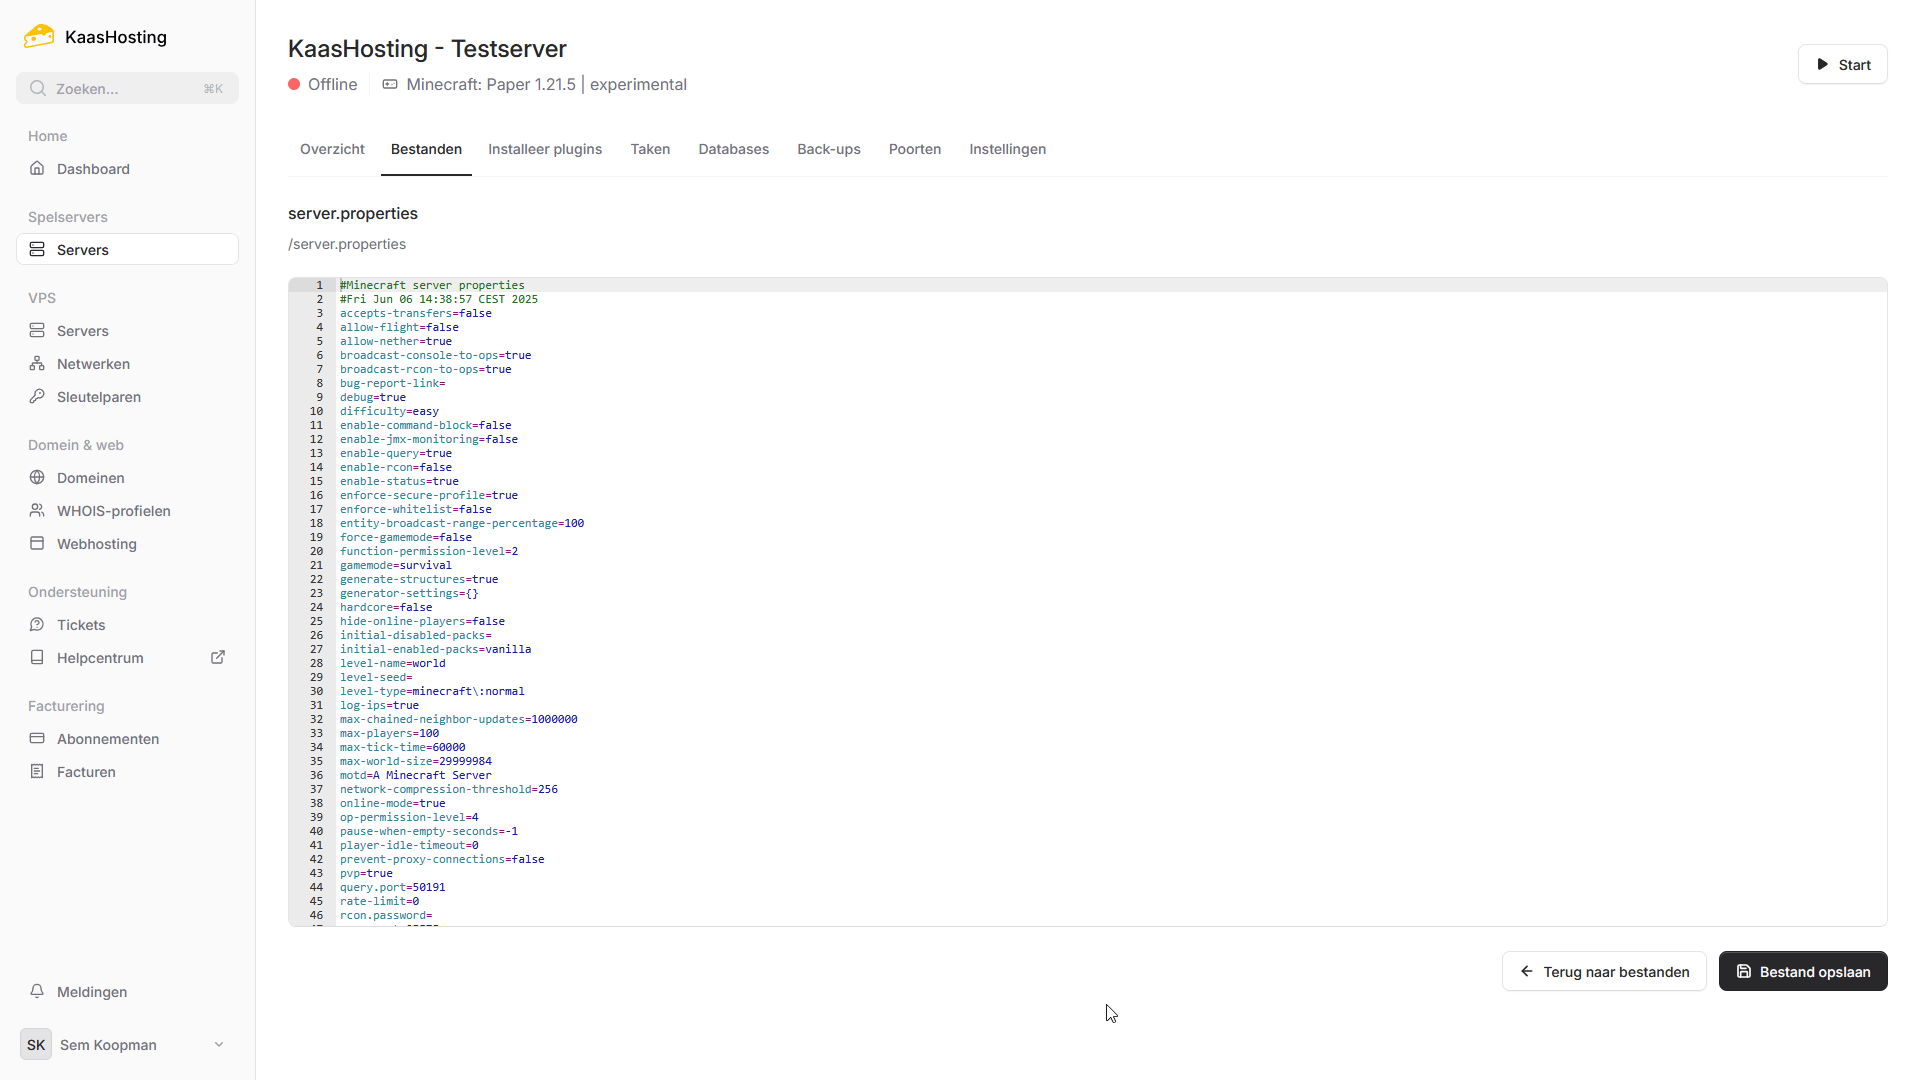Click the Tickets chat bubble icon
This screenshot has height=1080, width=1920.
point(37,625)
